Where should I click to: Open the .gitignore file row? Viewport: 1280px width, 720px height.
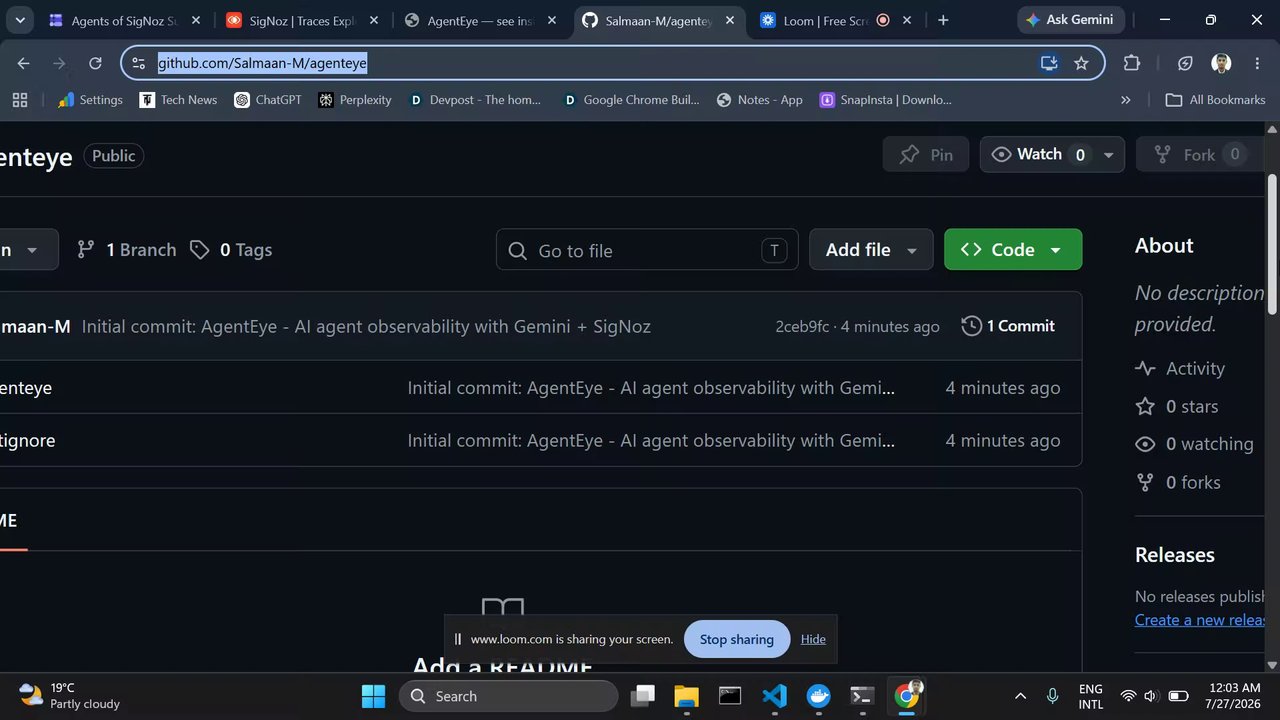pyautogui.click(x=540, y=441)
